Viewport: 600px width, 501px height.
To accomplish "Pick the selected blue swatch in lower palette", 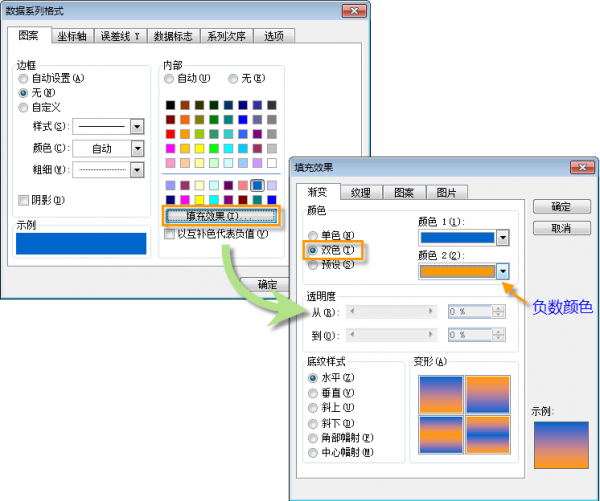I will 257,185.
